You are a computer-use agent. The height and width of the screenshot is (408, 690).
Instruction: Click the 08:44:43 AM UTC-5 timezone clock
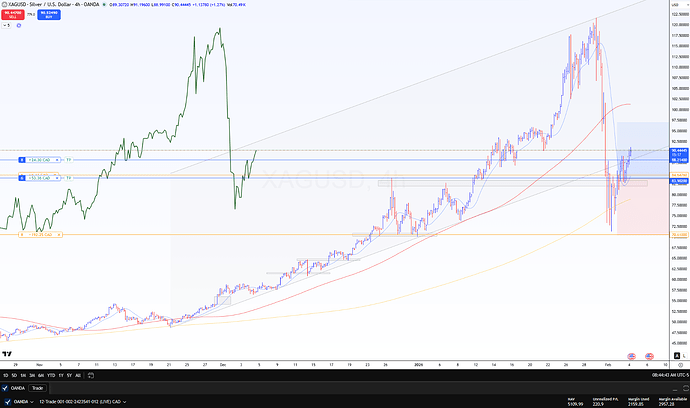pos(670,375)
